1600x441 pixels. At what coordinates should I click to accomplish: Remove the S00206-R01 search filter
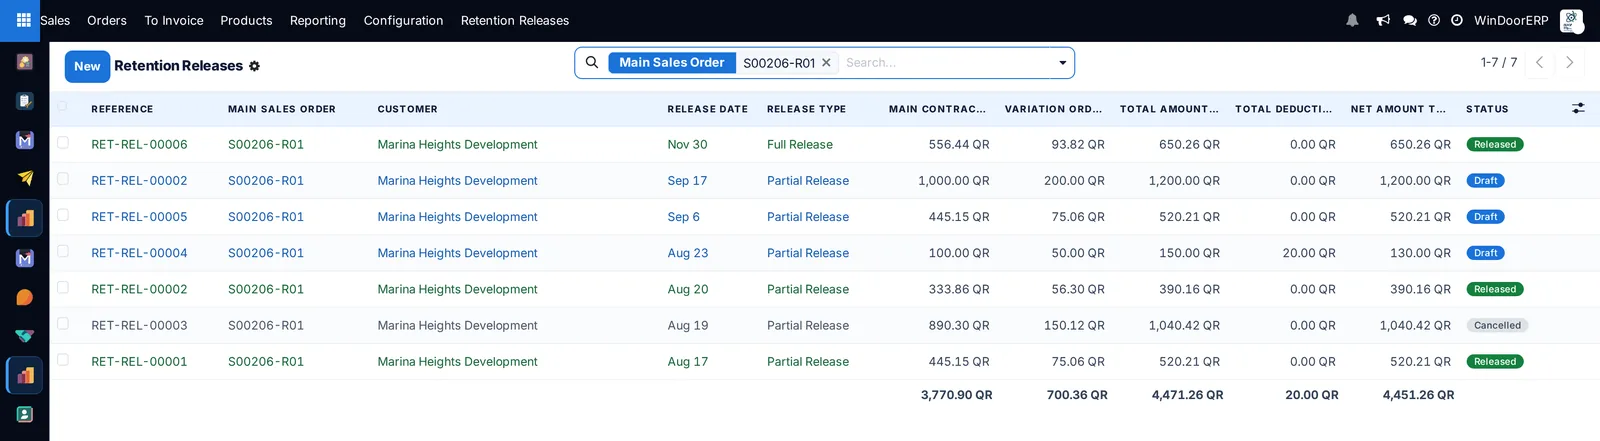click(826, 63)
